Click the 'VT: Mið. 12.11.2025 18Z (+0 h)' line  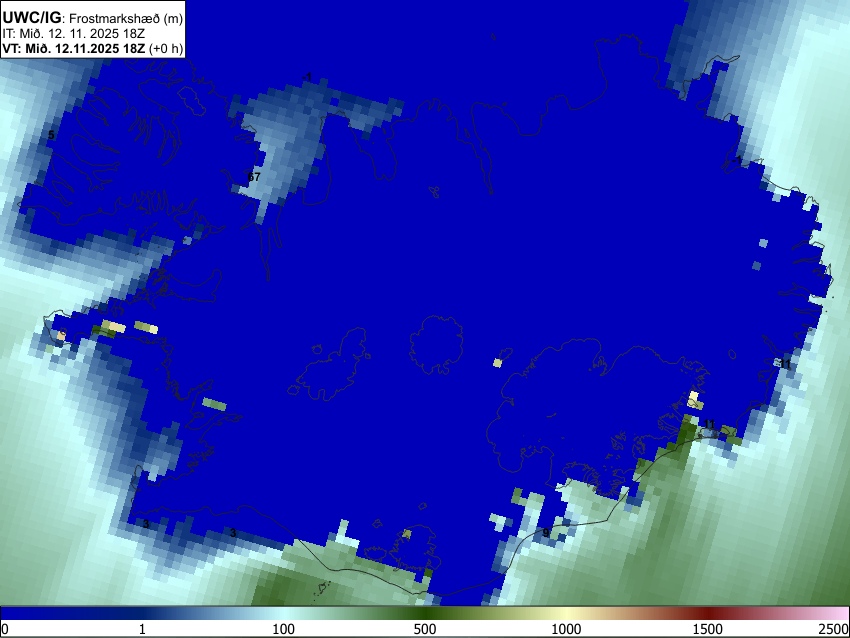pos(93,48)
